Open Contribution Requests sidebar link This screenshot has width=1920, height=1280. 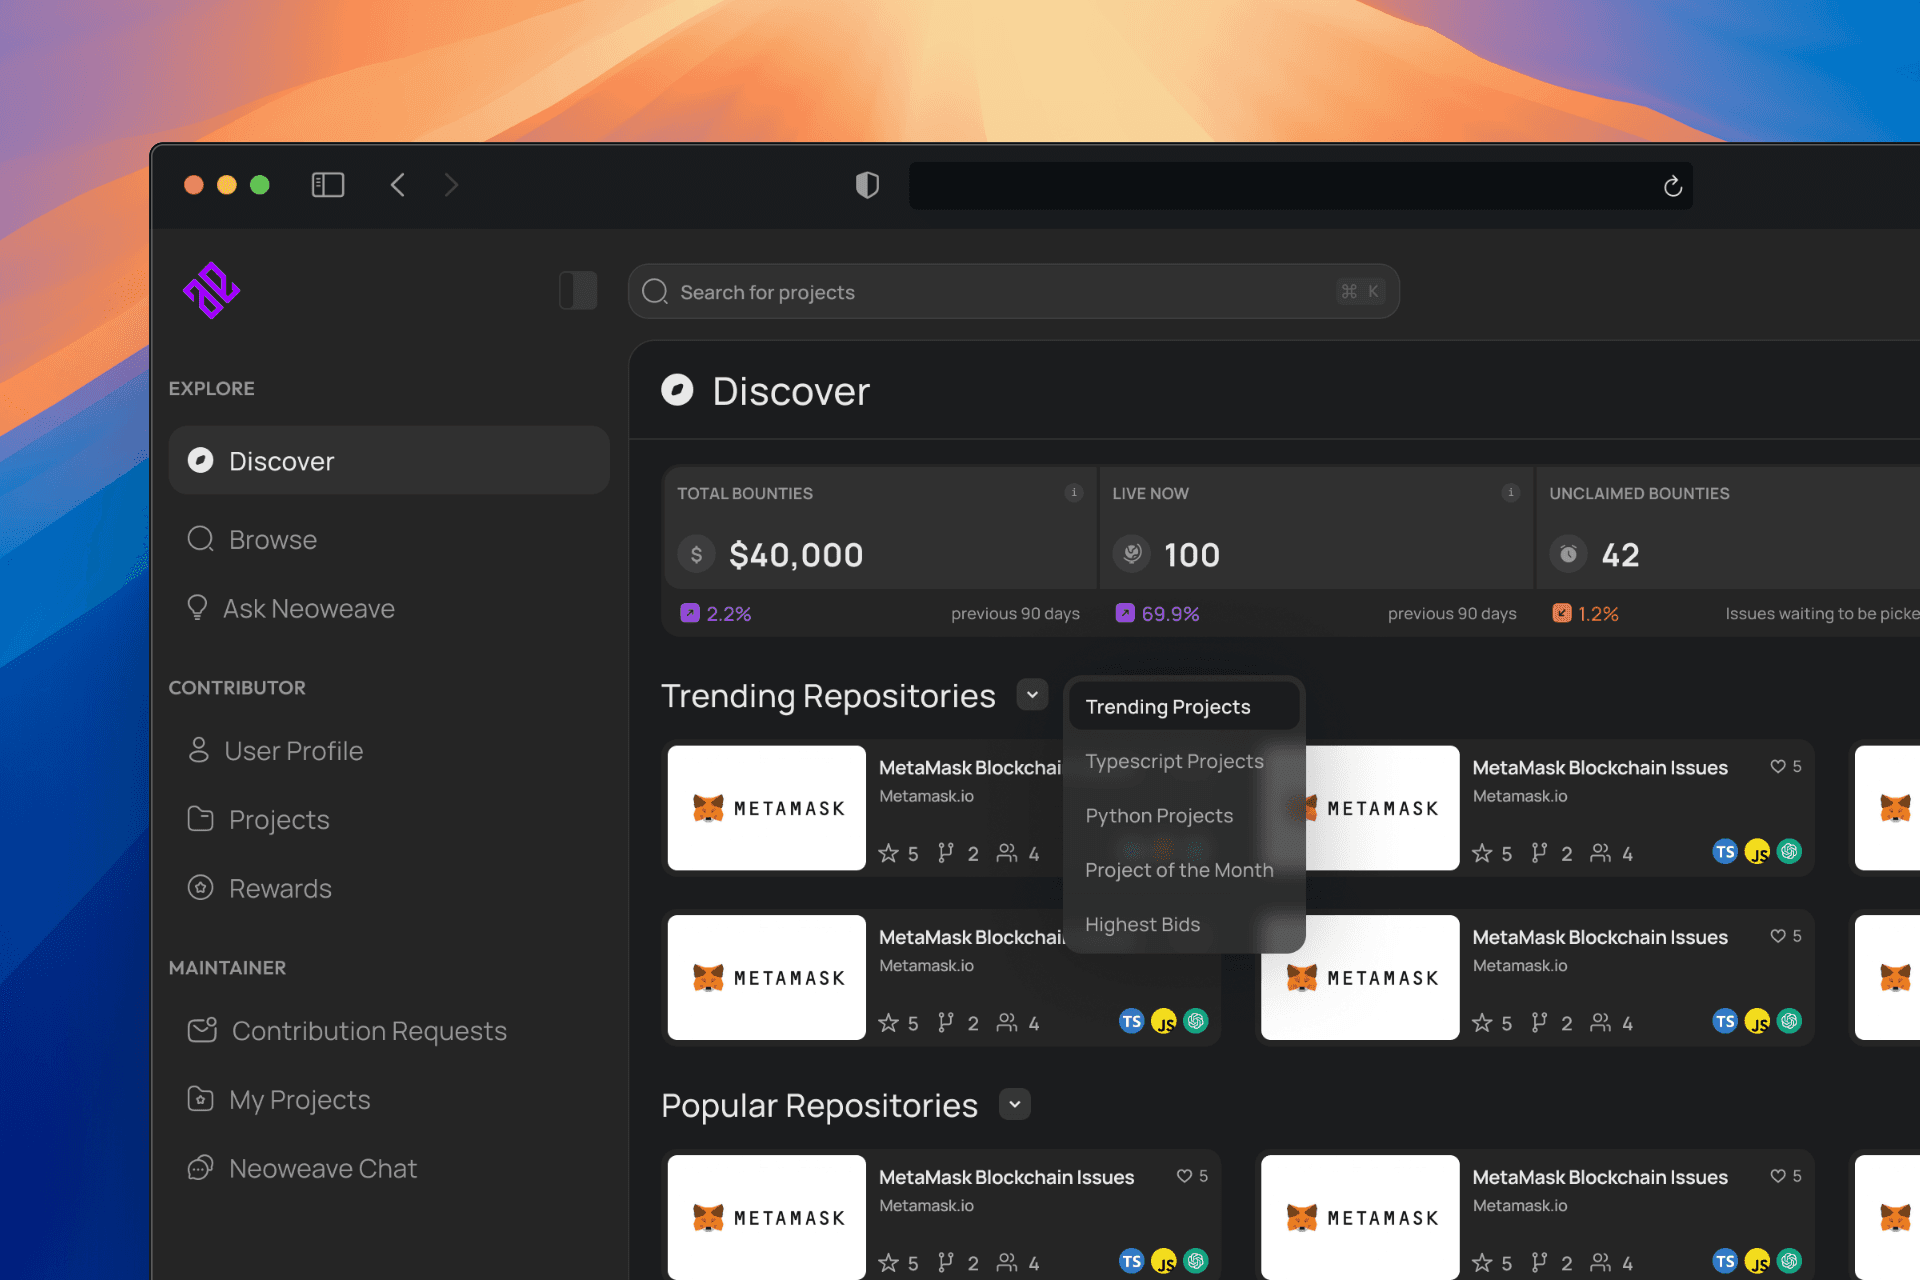click(x=368, y=1031)
